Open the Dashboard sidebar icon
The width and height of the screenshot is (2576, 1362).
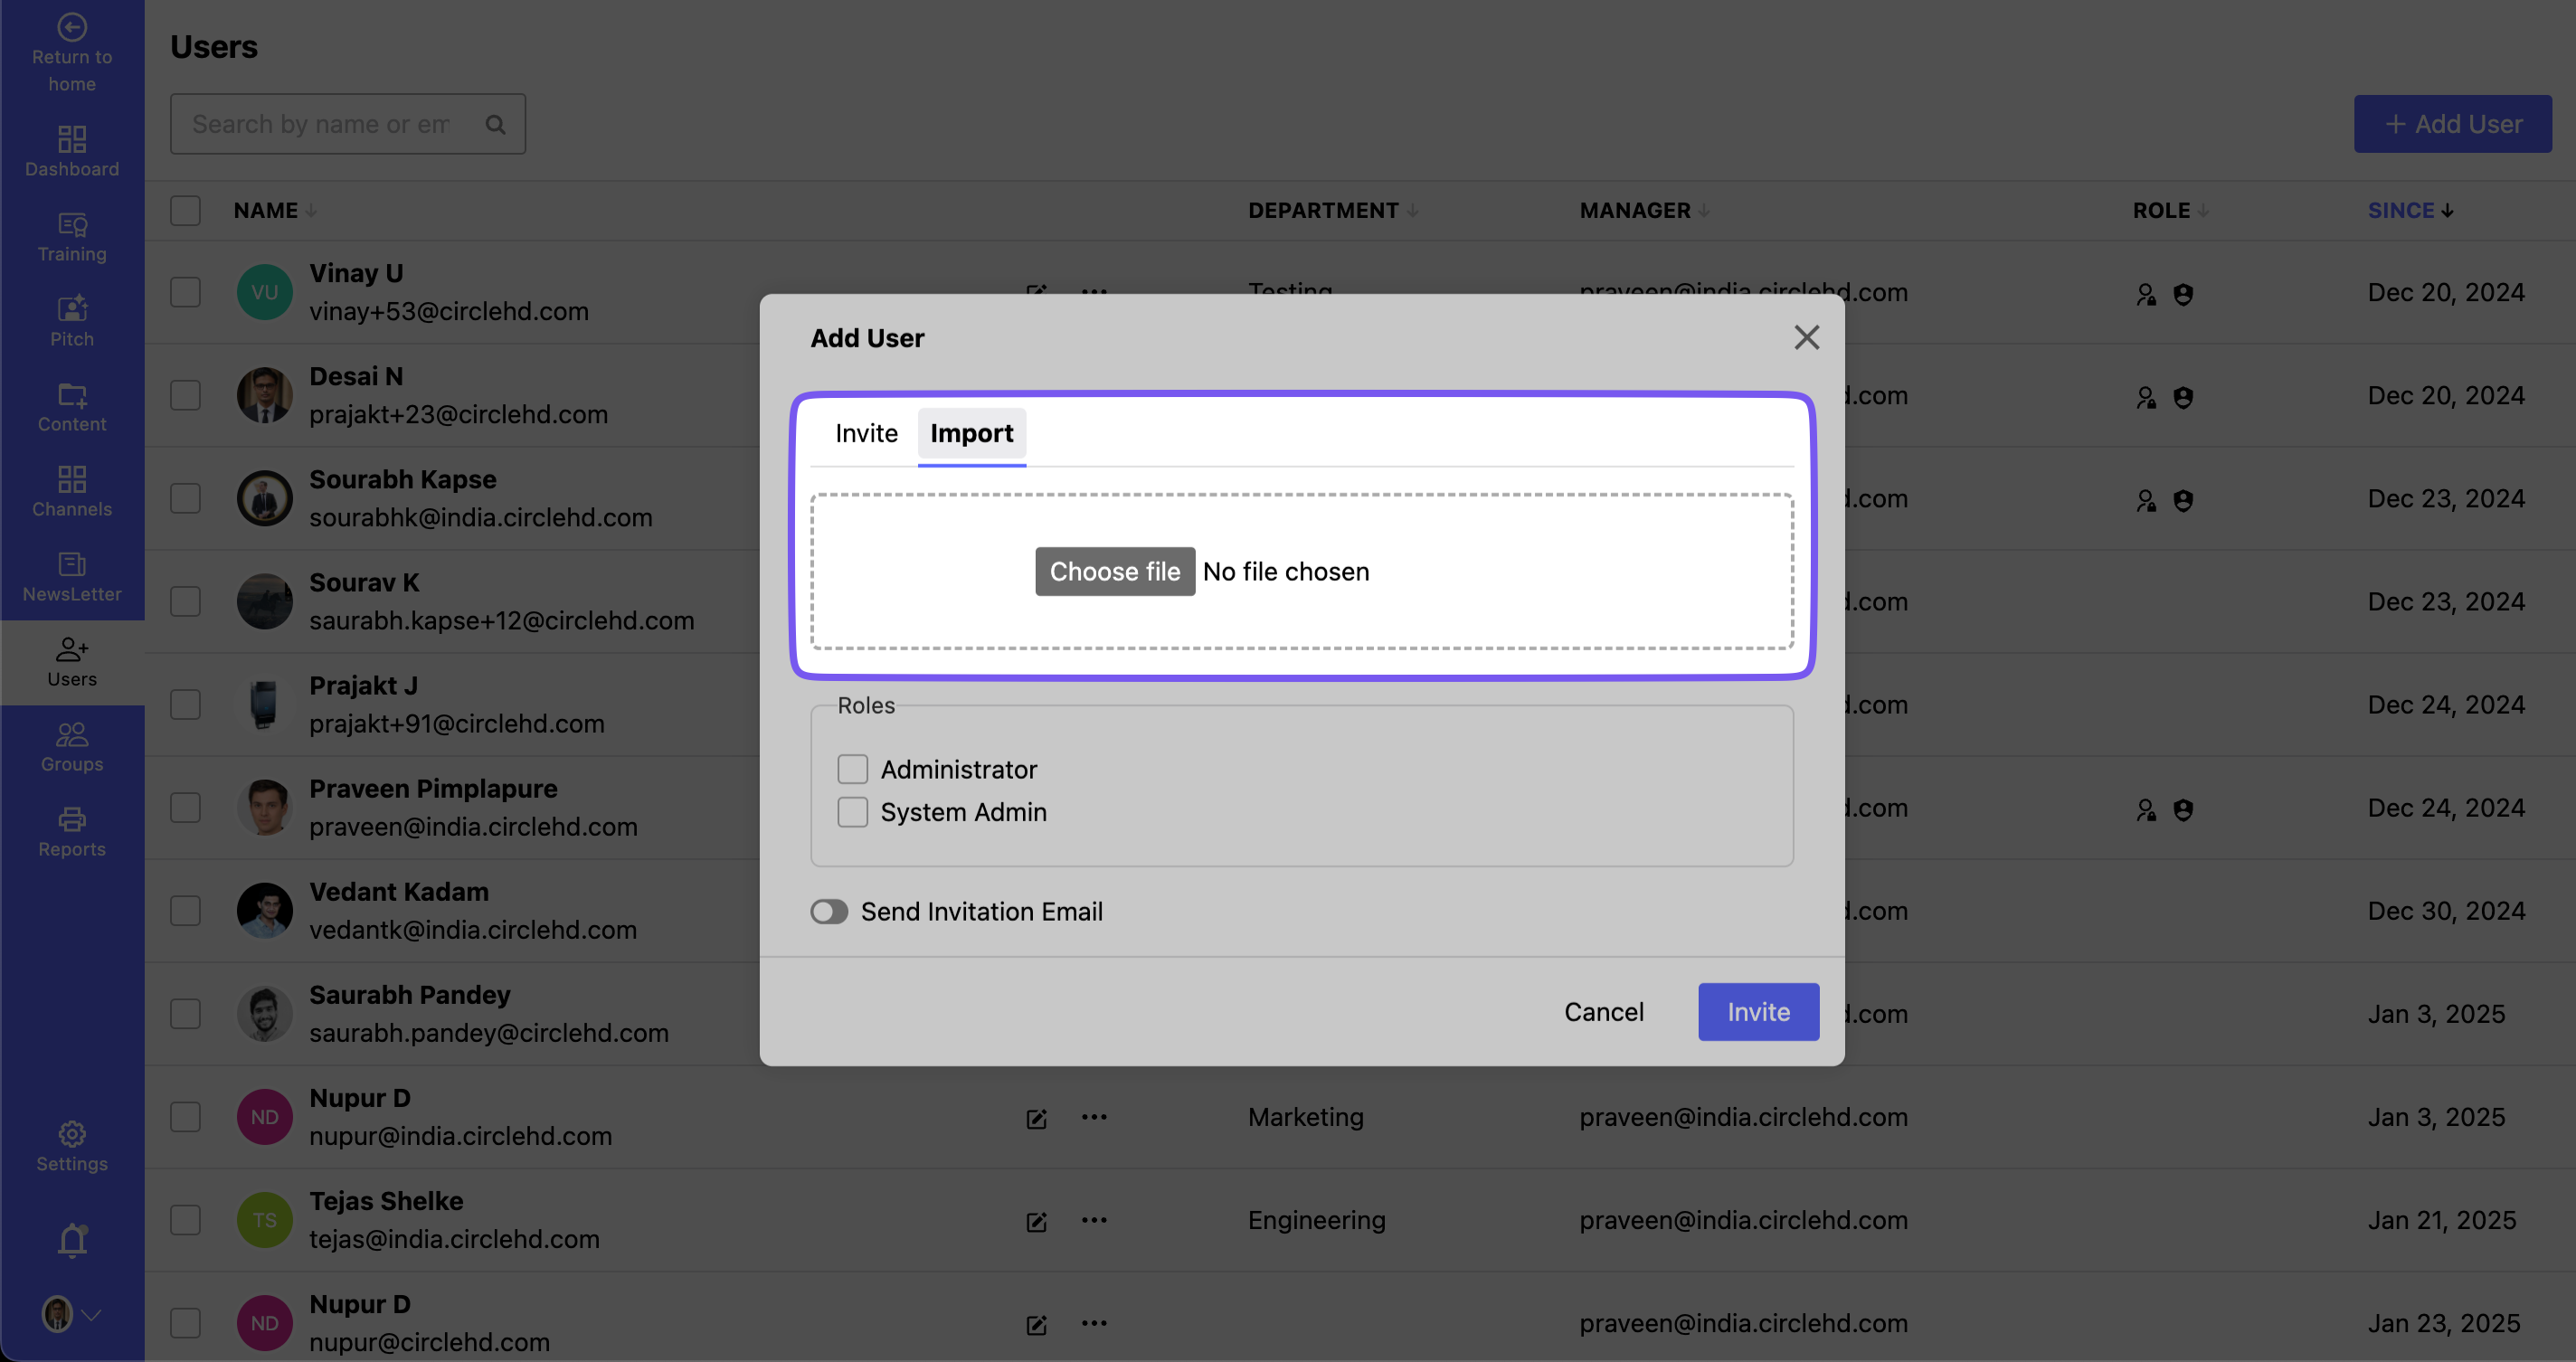point(72,150)
